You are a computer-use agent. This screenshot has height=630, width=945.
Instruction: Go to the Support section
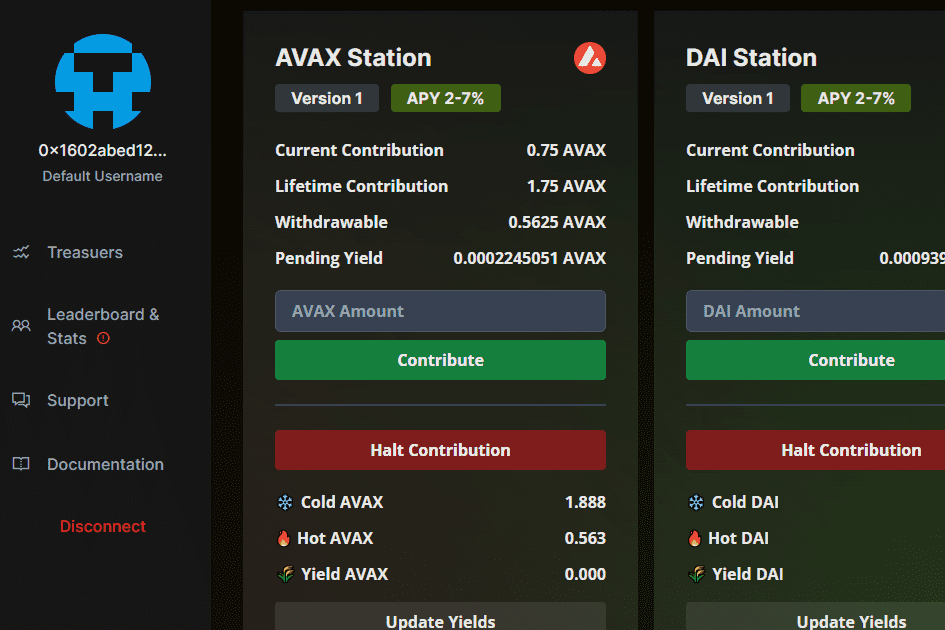click(78, 400)
